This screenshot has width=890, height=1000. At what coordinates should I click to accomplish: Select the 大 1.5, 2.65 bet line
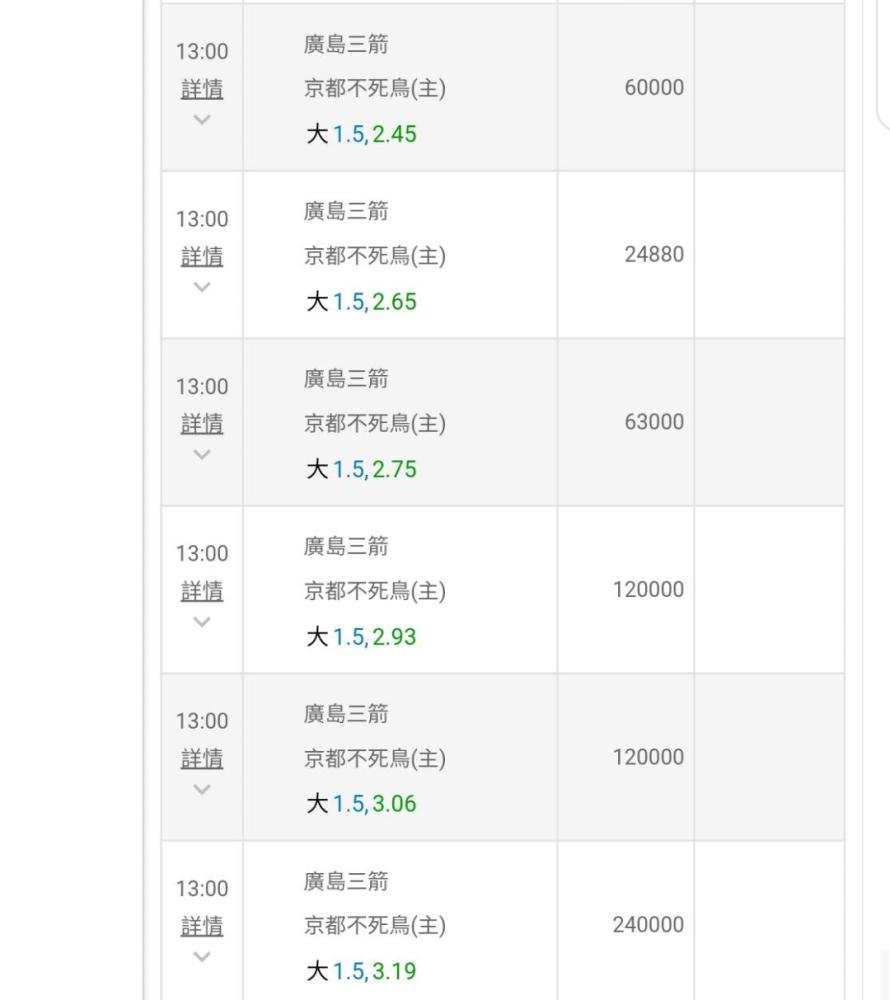coord(361,302)
